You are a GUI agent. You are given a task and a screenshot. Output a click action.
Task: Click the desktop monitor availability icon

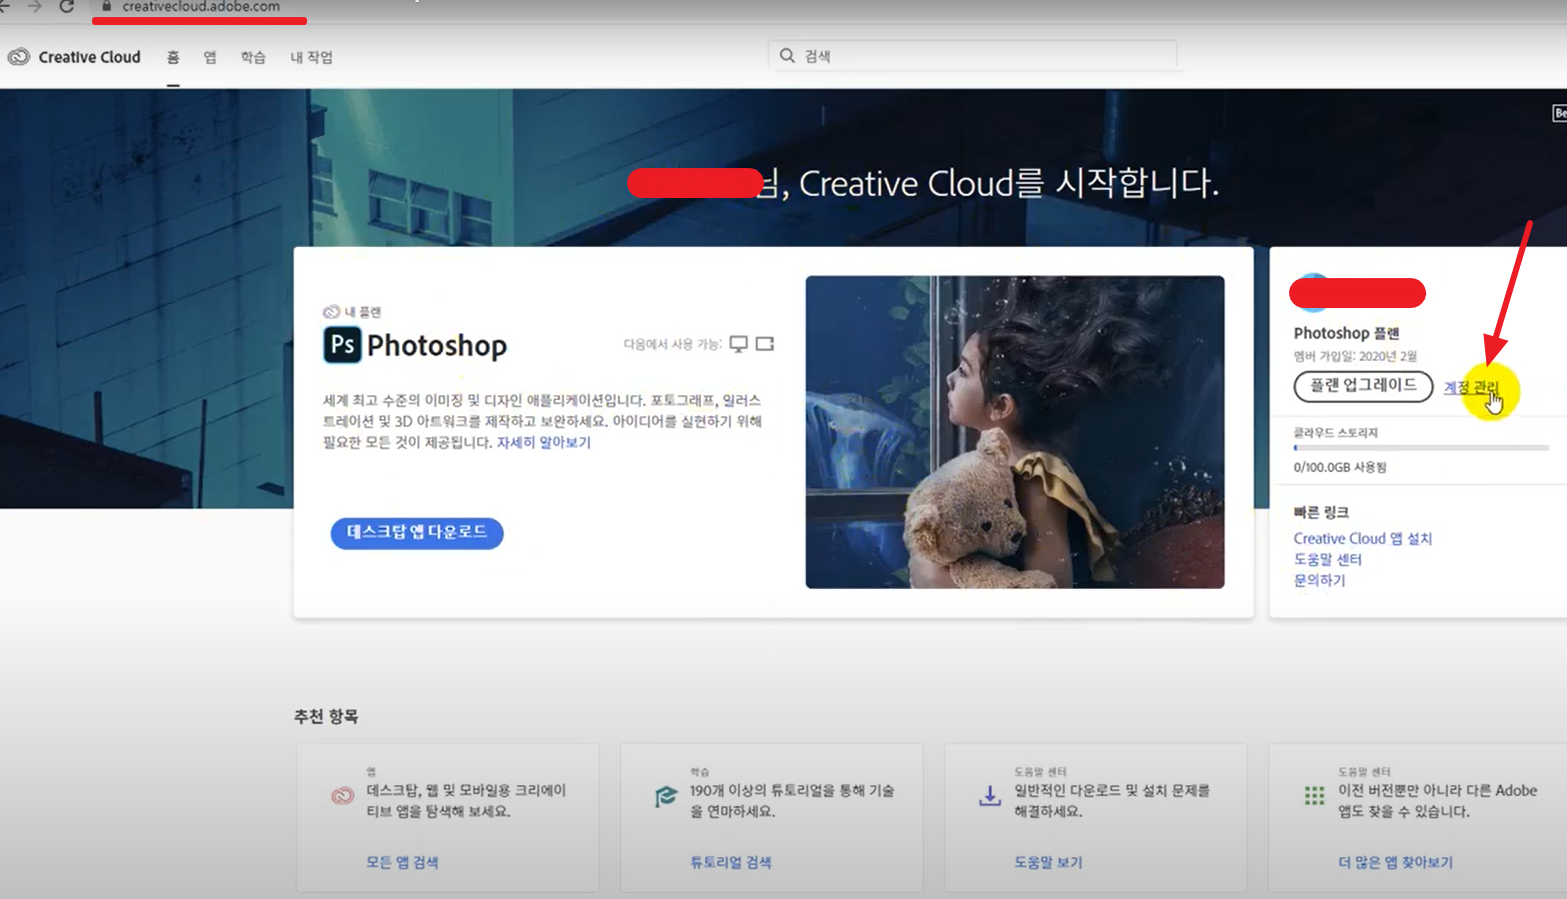click(739, 344)
